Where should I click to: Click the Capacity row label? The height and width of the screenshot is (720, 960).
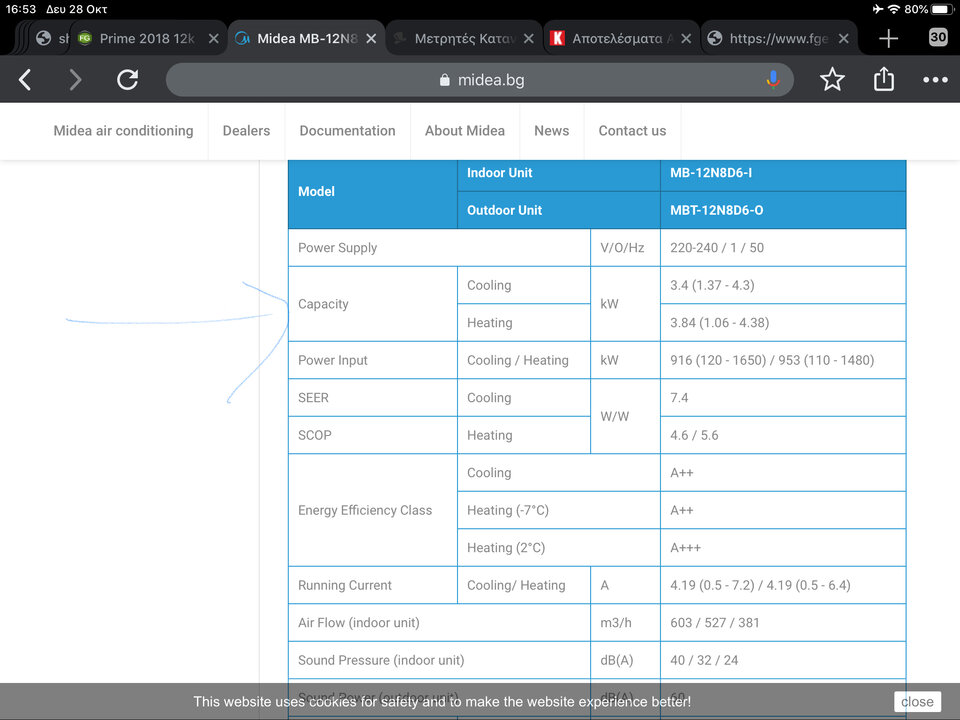pyautogui.click(x=323, y=304)
